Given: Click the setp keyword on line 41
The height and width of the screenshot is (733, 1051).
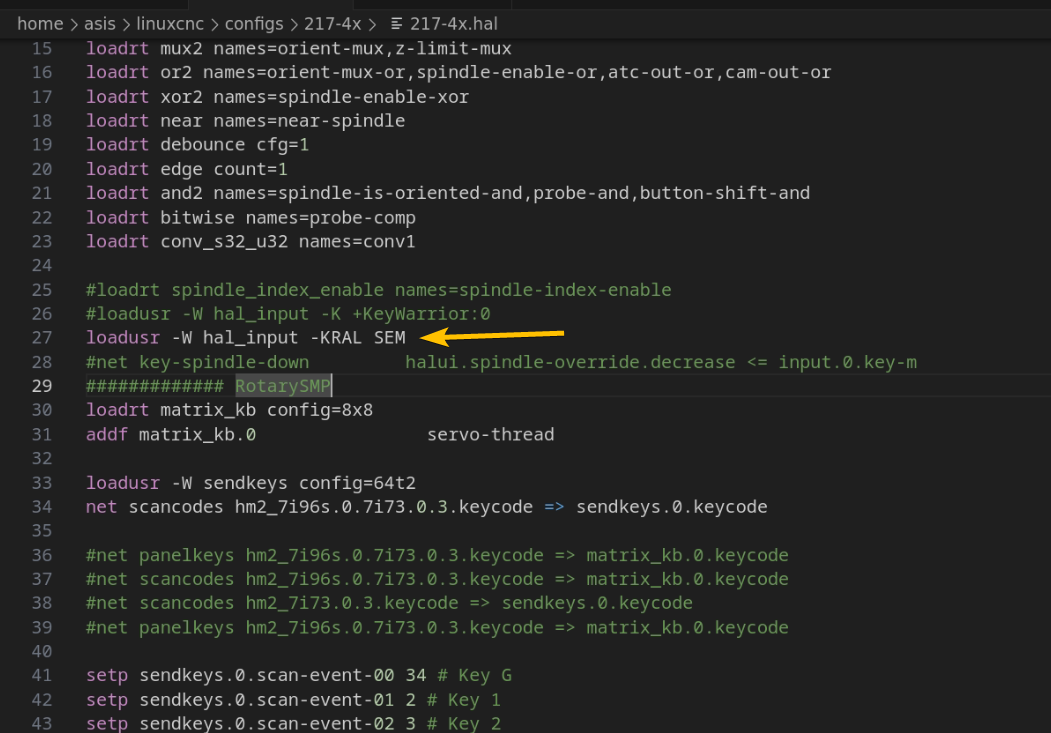Looking at the screenshot, I should [107, 675].
